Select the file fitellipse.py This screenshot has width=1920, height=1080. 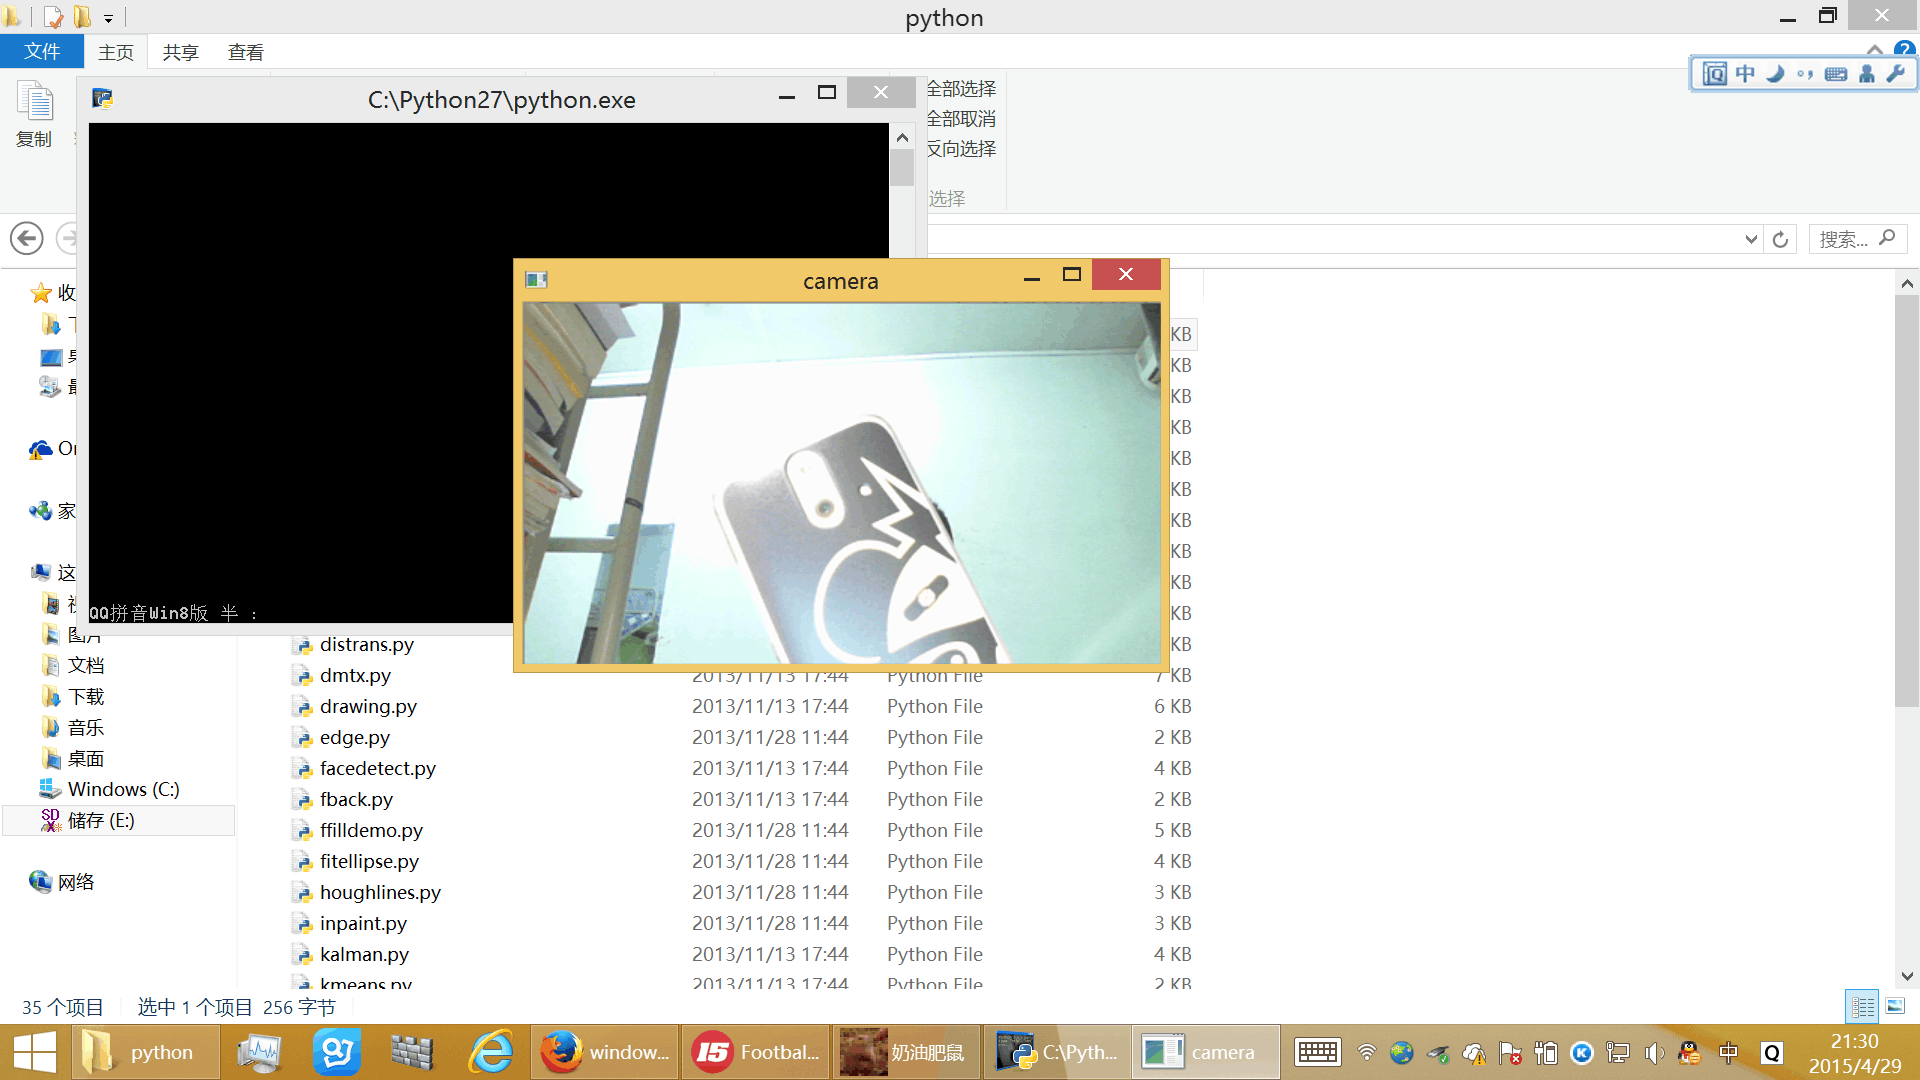tap(369, 862)
